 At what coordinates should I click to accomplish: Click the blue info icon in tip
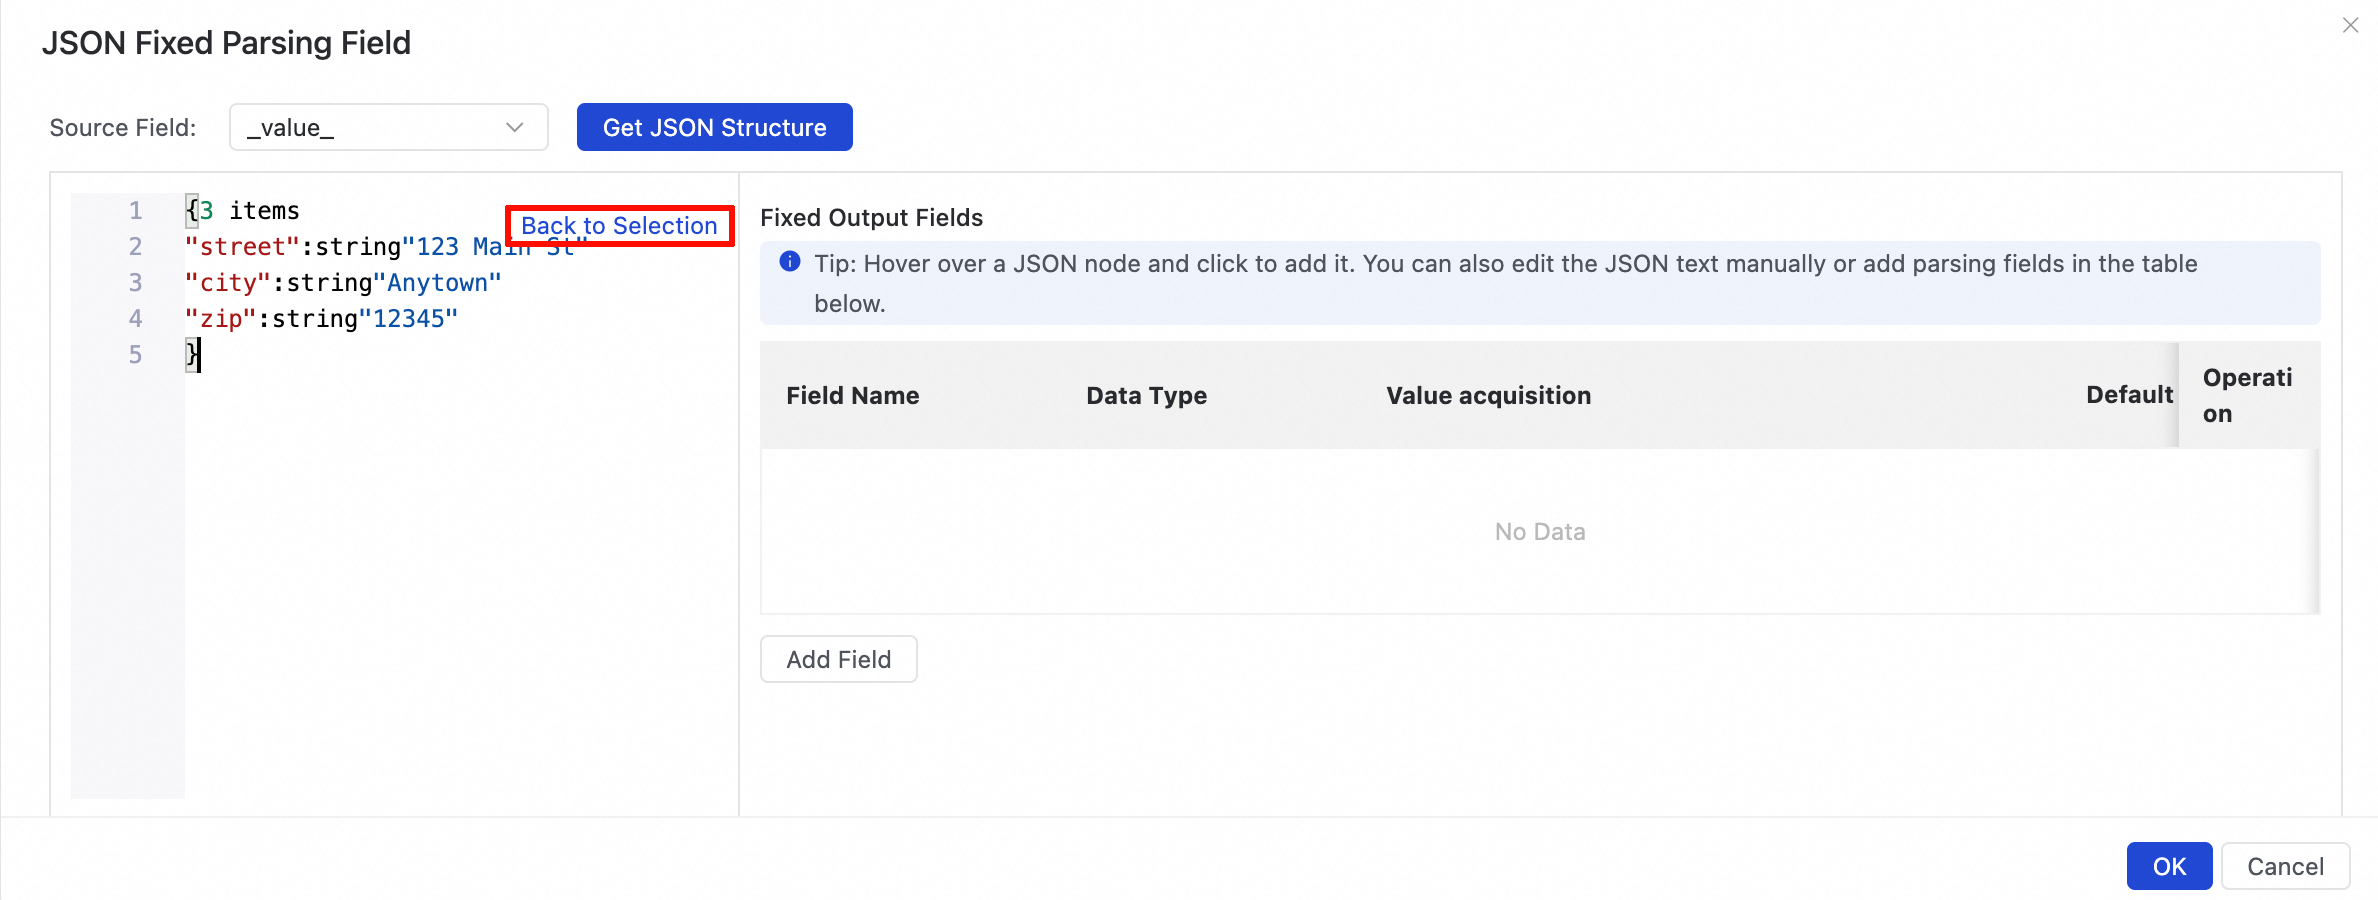tap(790, 262)
